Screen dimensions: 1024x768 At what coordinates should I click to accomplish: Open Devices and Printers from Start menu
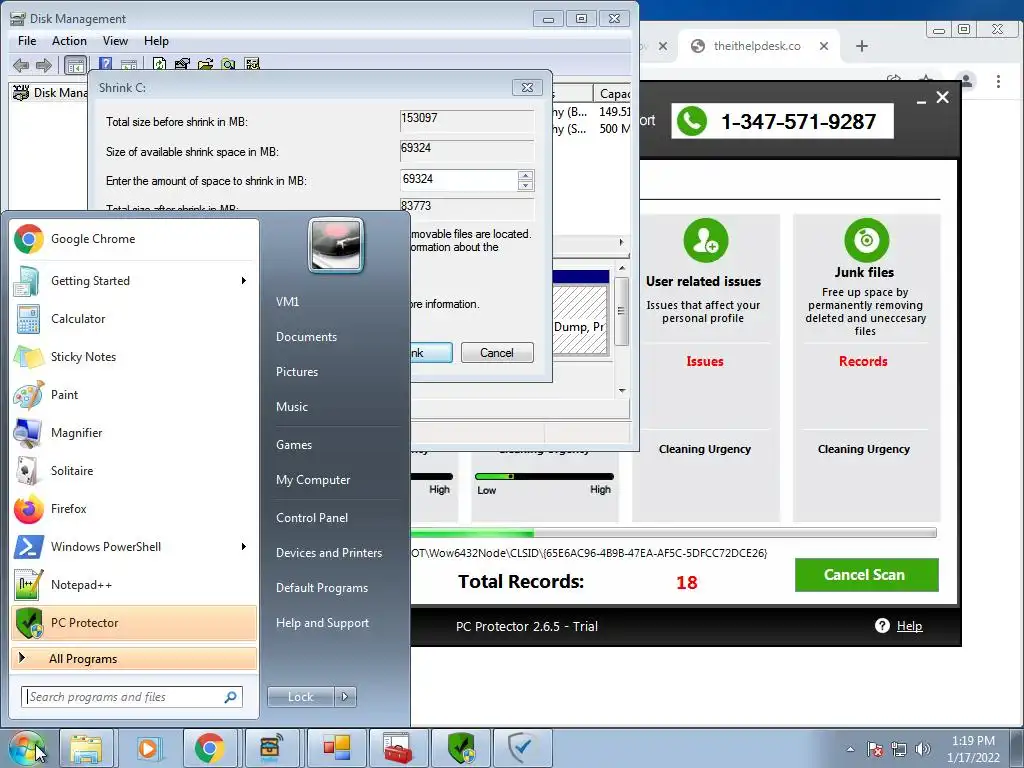328,553
